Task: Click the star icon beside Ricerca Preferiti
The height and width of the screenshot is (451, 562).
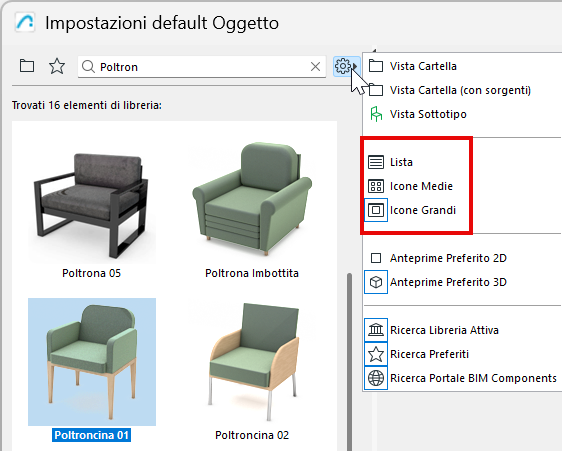Action: 376,354
